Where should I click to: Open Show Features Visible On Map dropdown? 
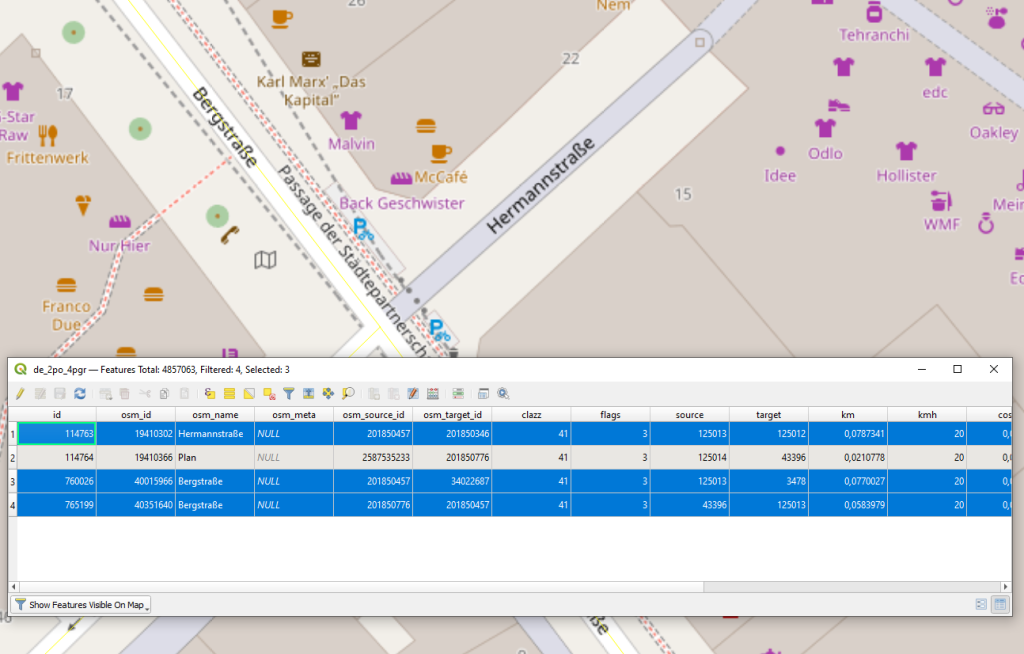coord(81,604)
